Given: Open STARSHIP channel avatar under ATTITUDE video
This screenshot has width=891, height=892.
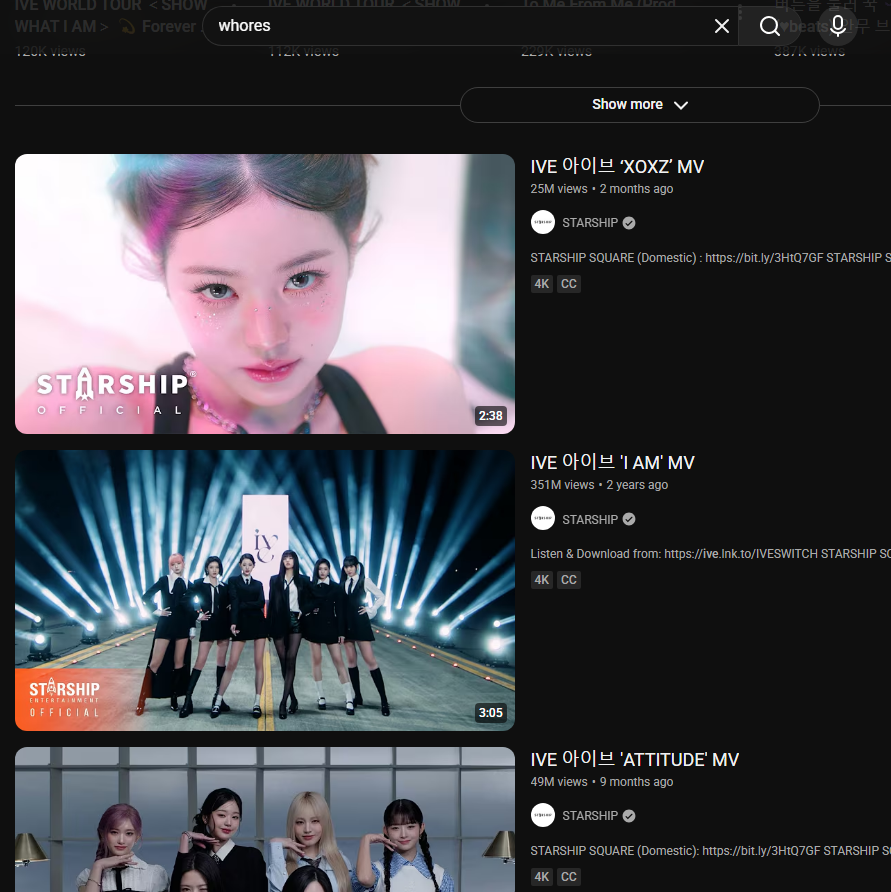Looking at the screenshot, I should [543, 815].
